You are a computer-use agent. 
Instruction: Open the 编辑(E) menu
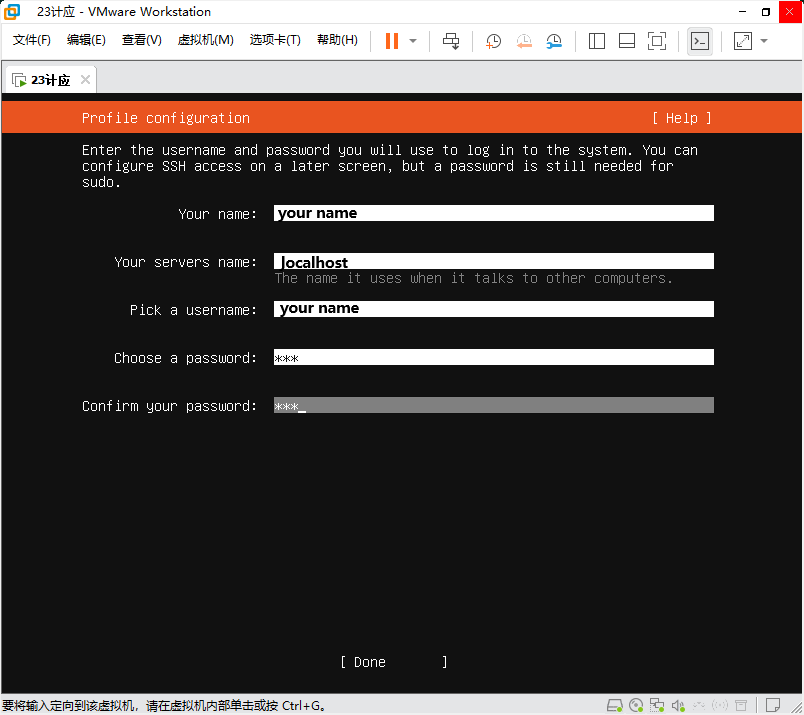point(86,40)
